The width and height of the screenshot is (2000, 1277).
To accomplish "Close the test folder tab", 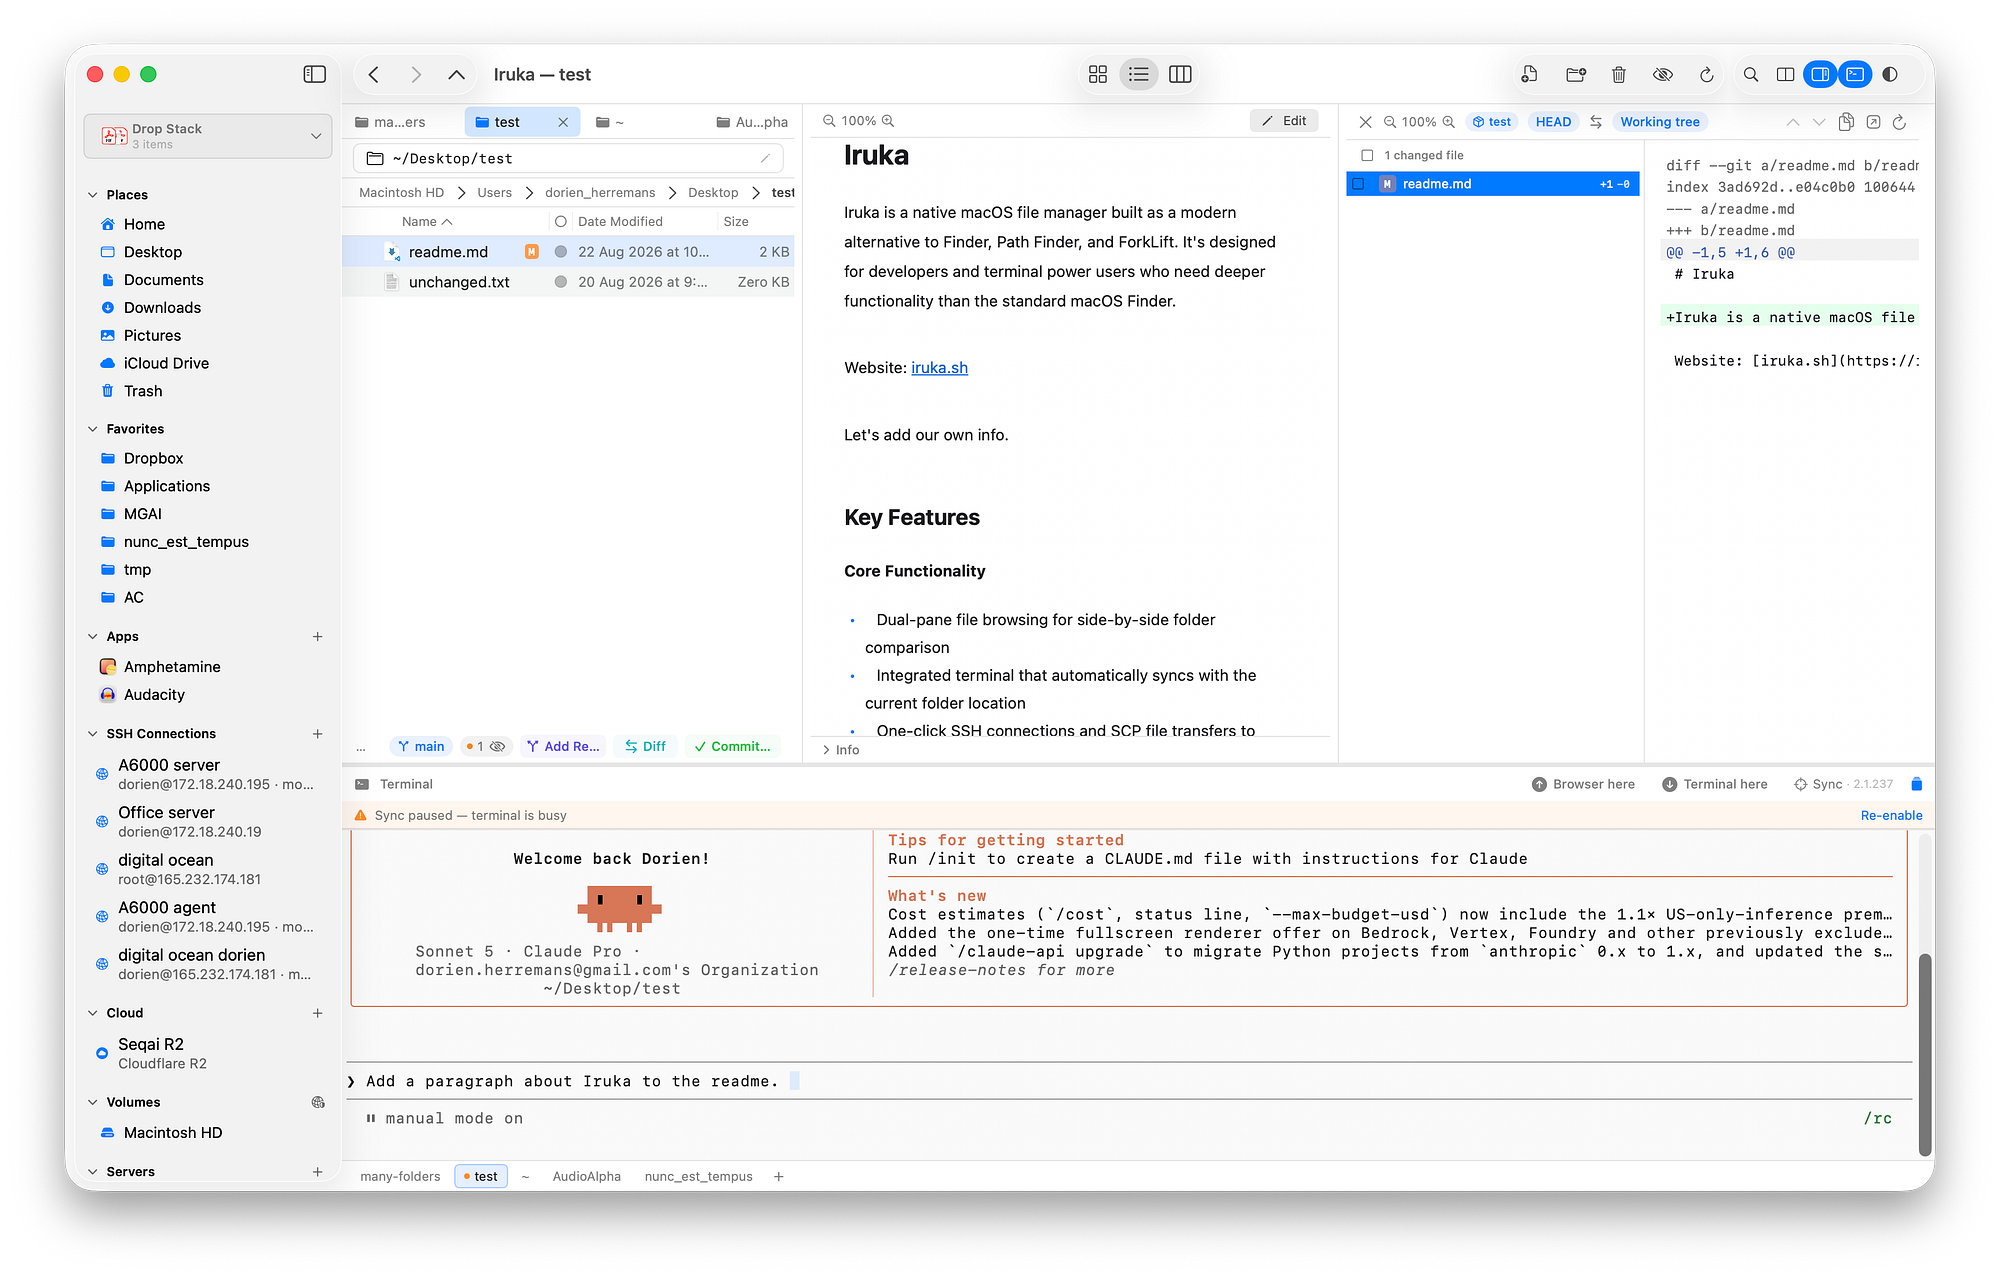I will 563,122.
